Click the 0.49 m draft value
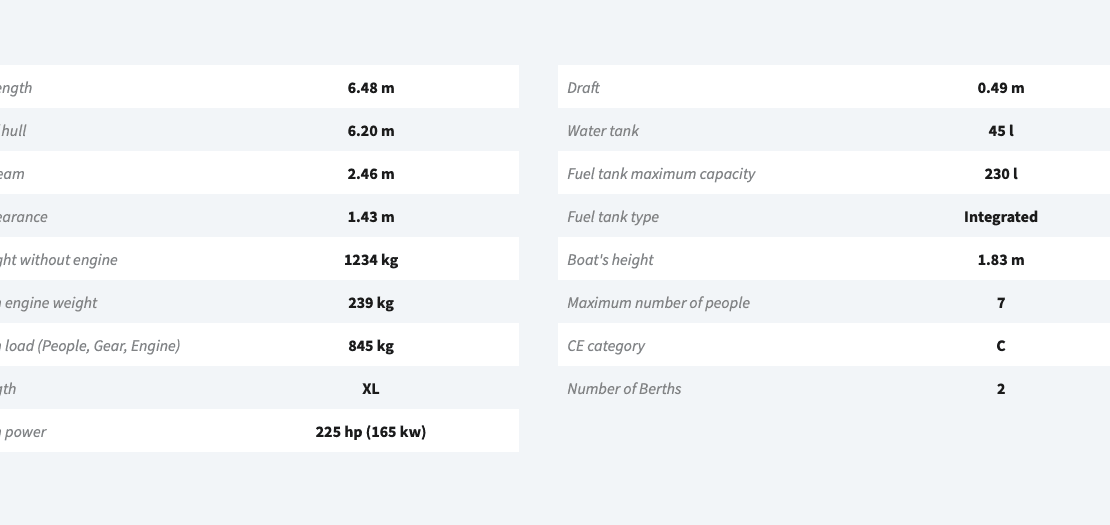Screen dimensions: 1110x525 pyautogui.click(x=1001, y=88)
